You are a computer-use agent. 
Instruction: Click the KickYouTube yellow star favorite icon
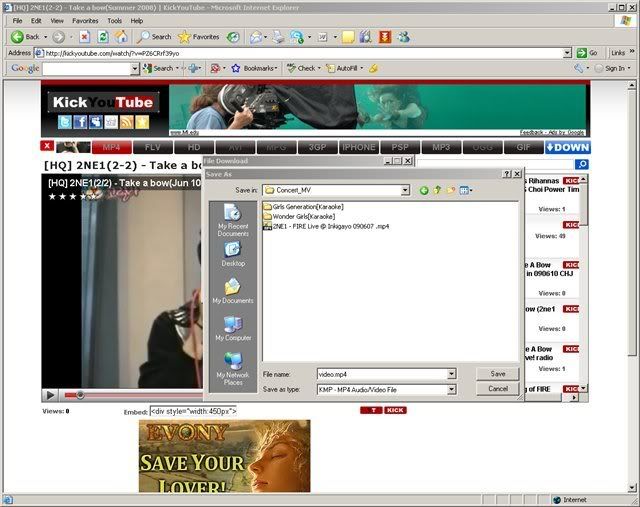pos(142,122)
